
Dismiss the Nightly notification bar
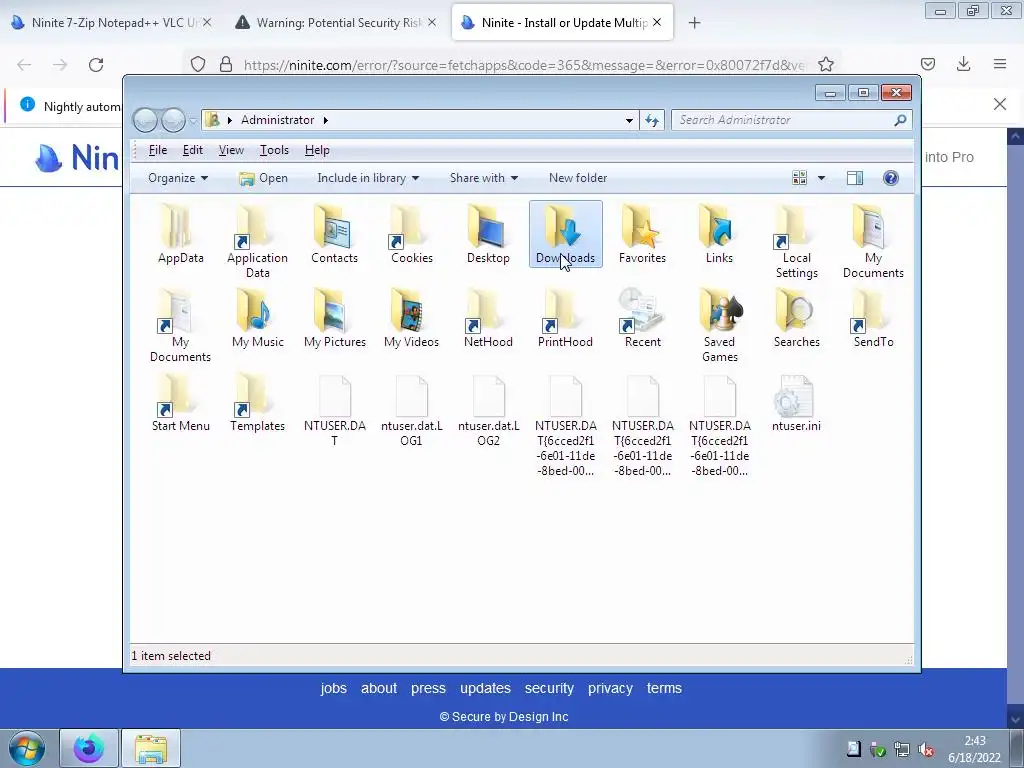point(999,104)
